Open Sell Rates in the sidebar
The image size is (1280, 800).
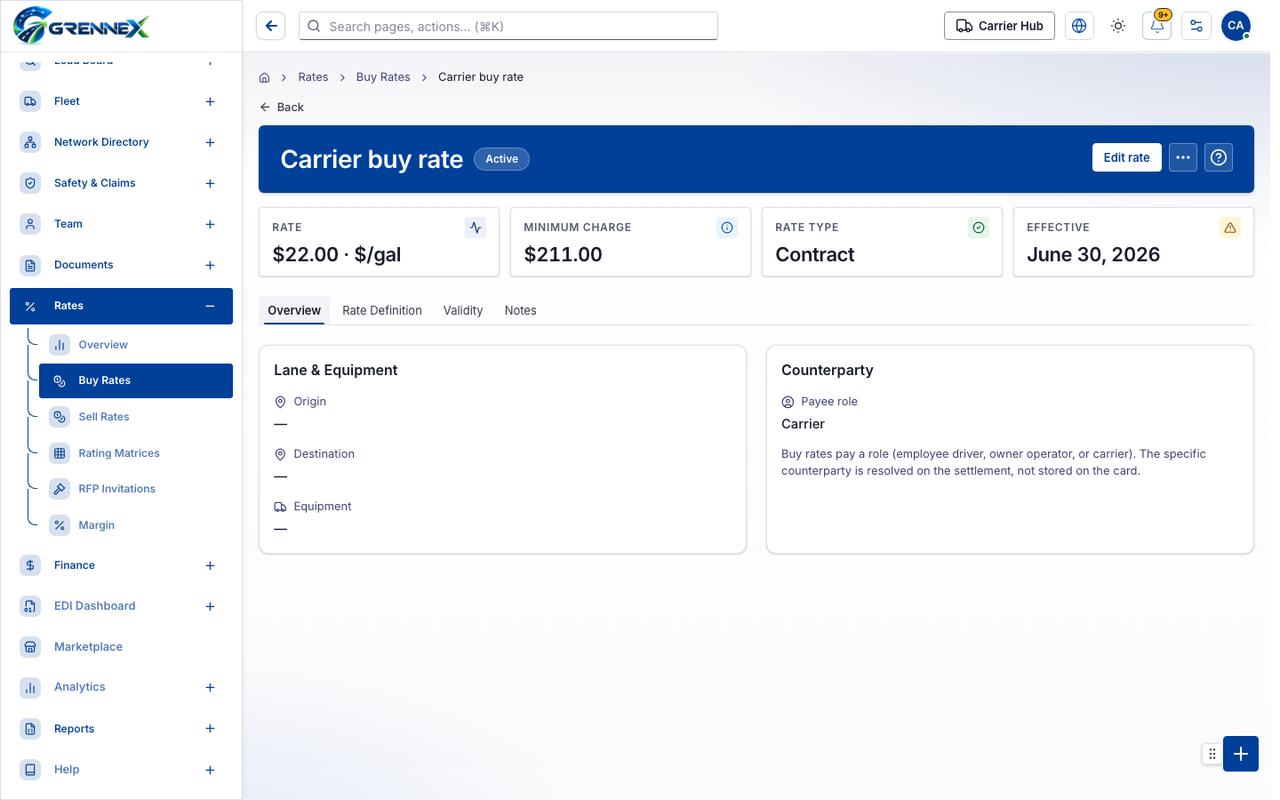pyautogui.click(x=136, y=417)
